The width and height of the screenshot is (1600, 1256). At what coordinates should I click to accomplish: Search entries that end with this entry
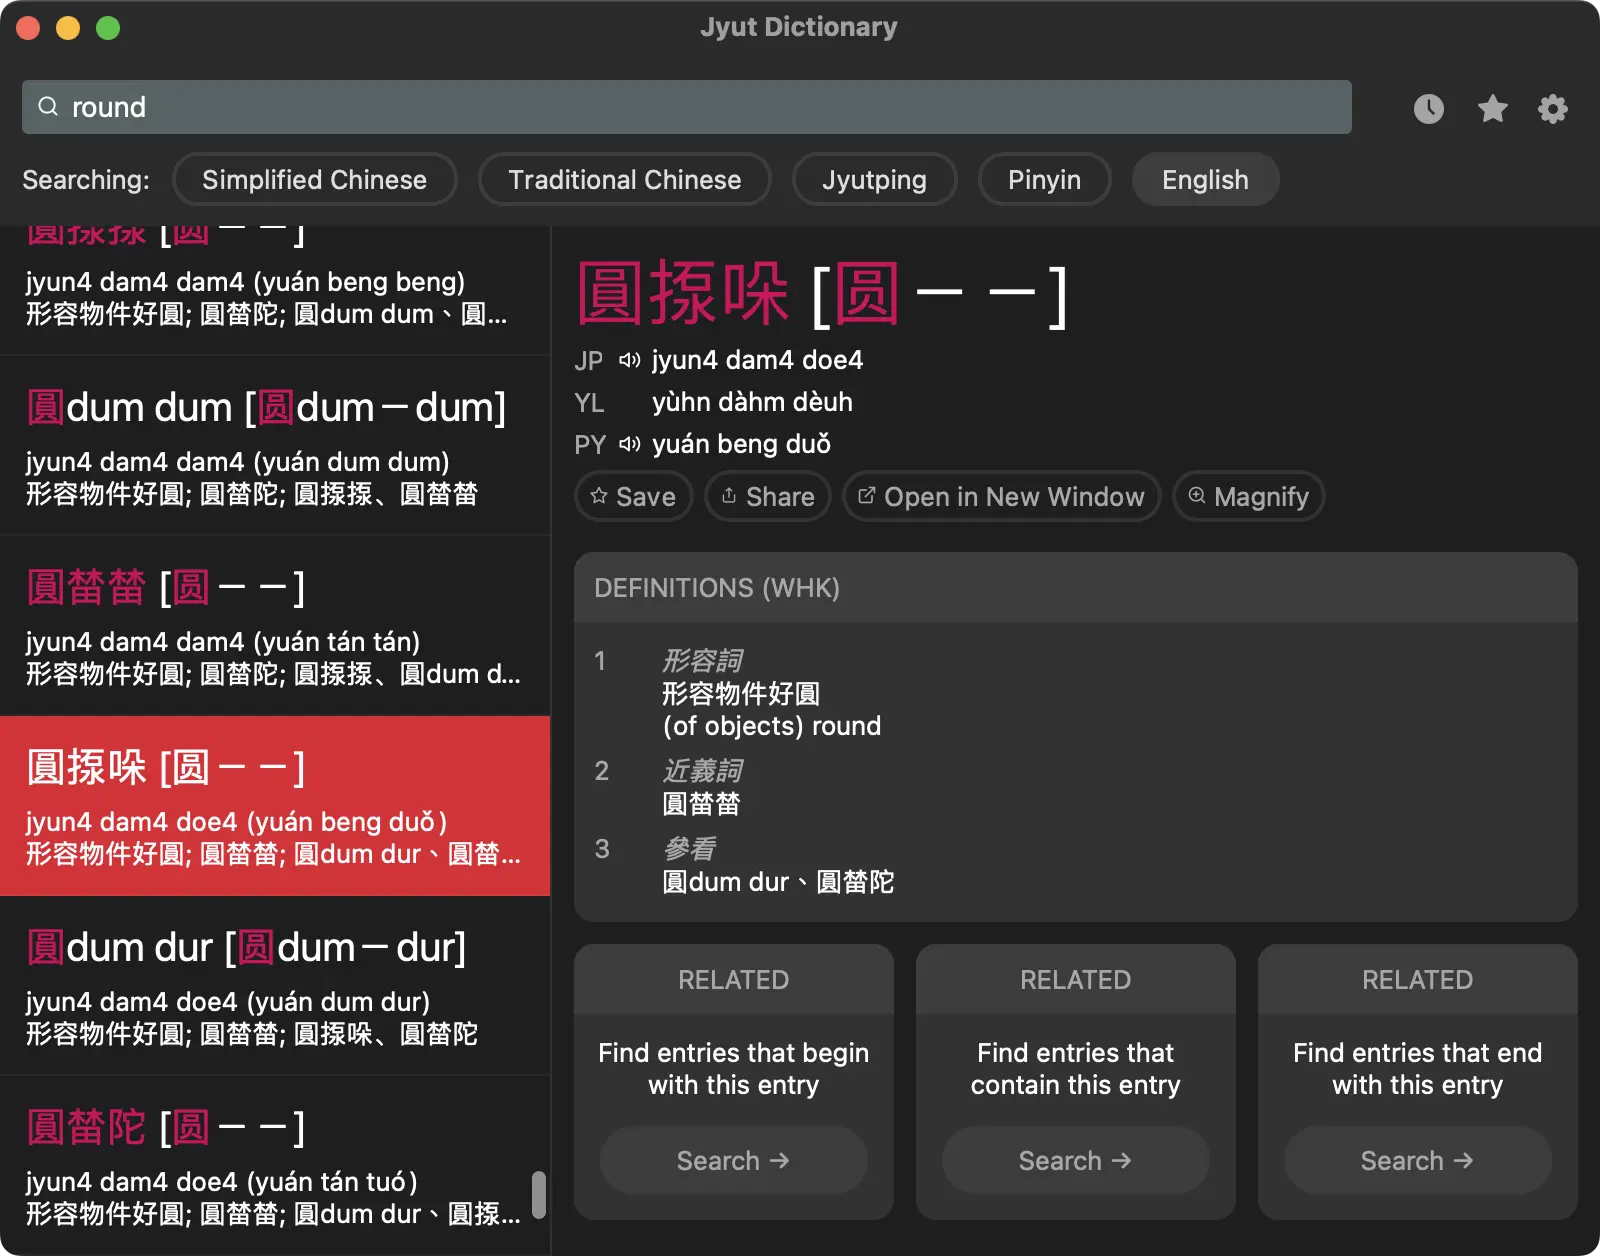[1418, 1160]
